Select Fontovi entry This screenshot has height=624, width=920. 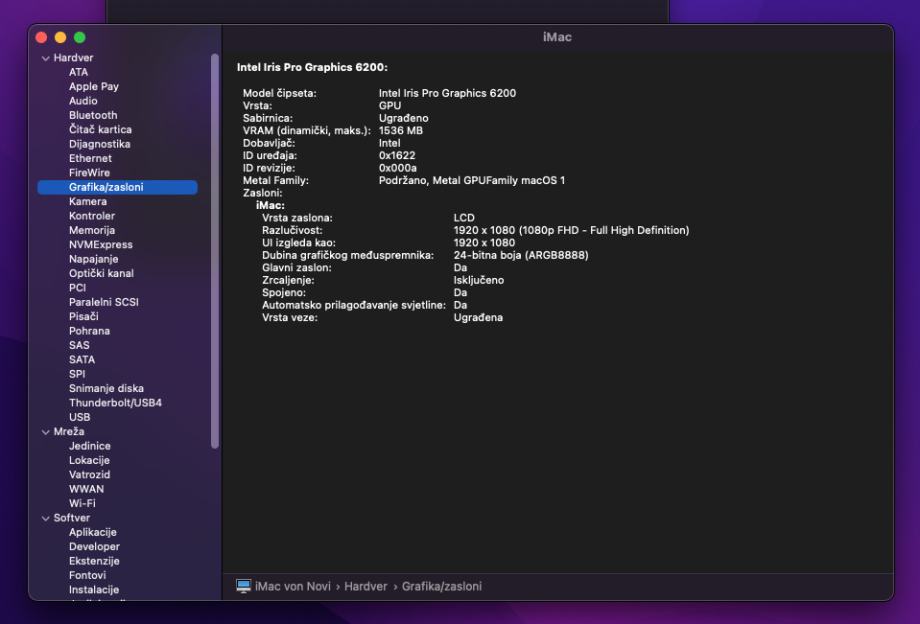click(87, 575)
